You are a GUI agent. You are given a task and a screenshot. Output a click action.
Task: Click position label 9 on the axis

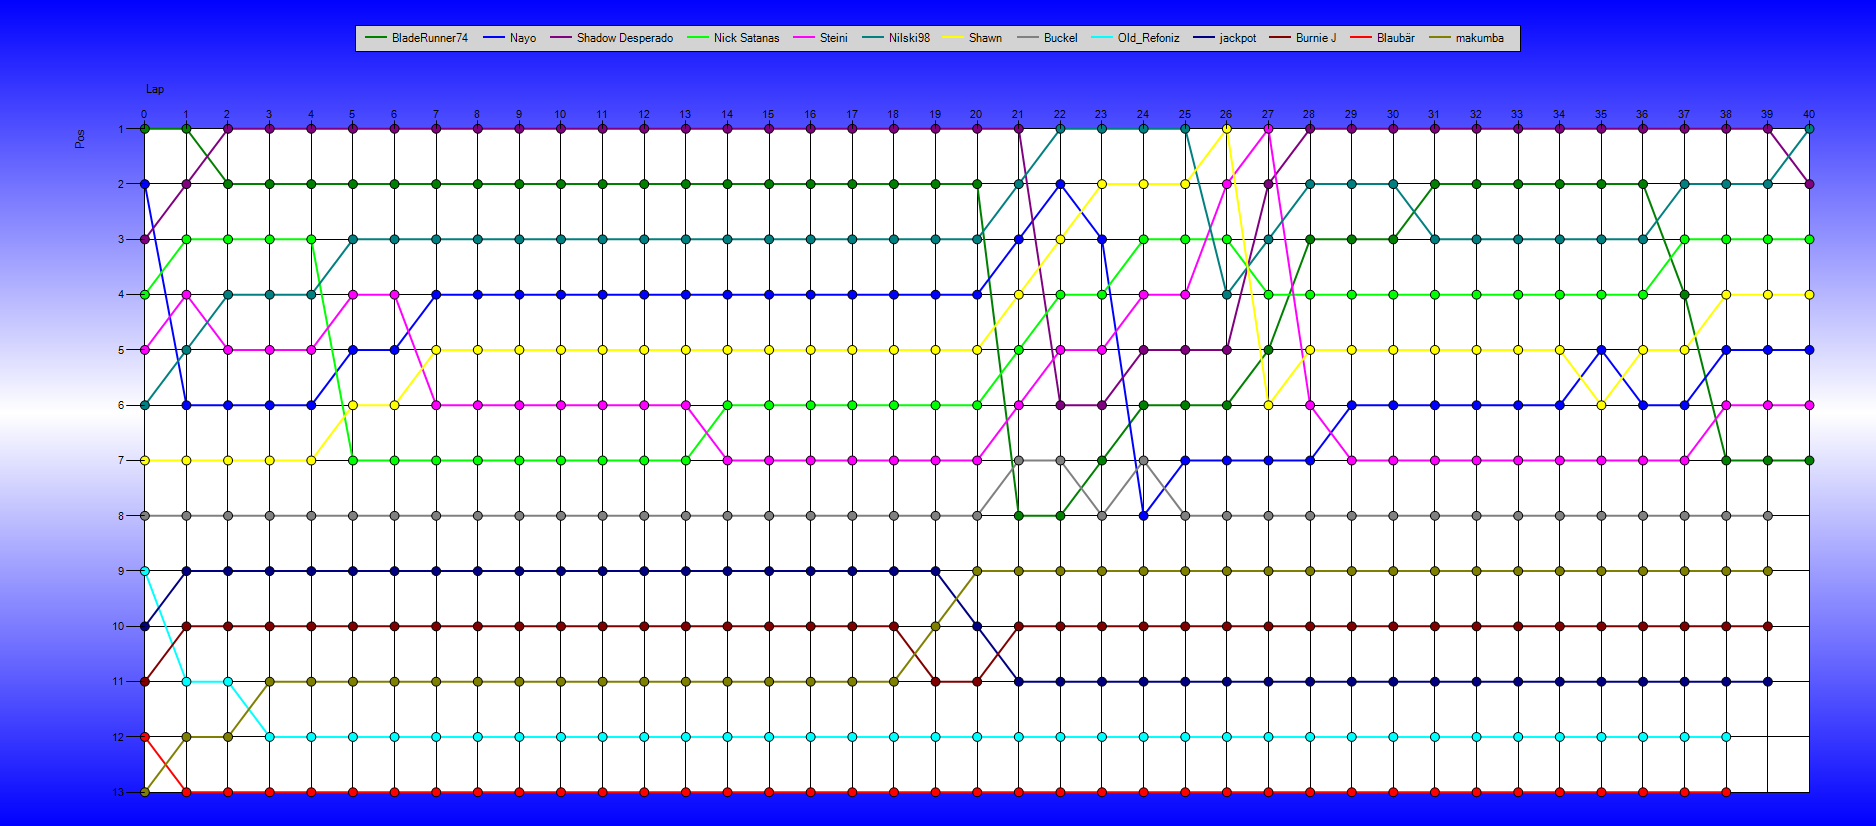(x=121, y=571)
